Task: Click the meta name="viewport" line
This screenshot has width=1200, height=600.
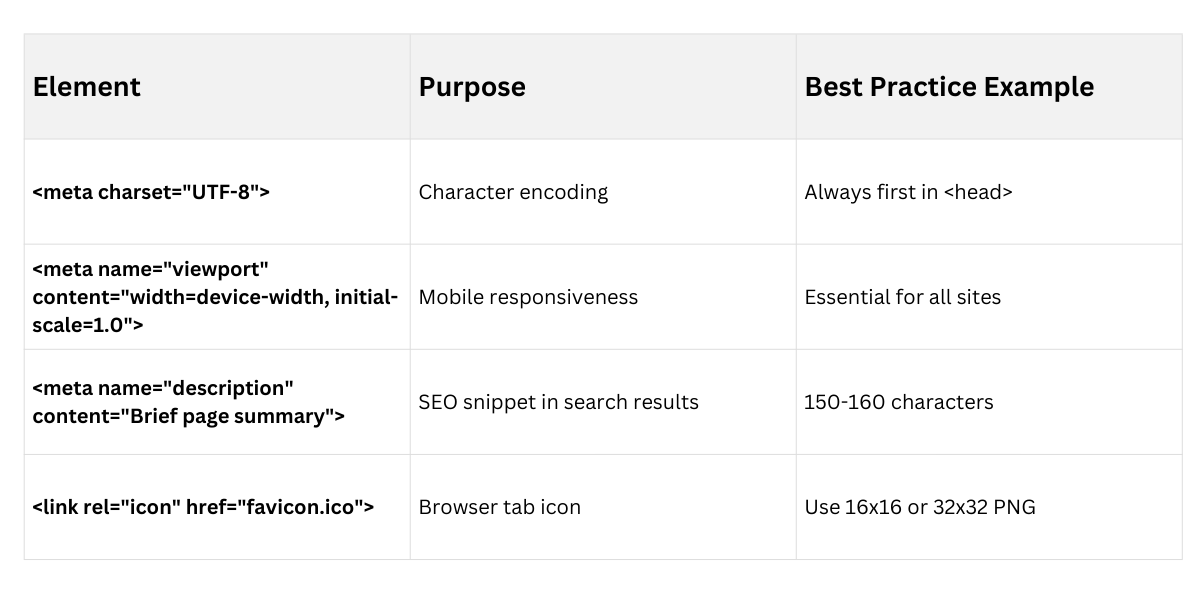Action: (x=151, y=269)
